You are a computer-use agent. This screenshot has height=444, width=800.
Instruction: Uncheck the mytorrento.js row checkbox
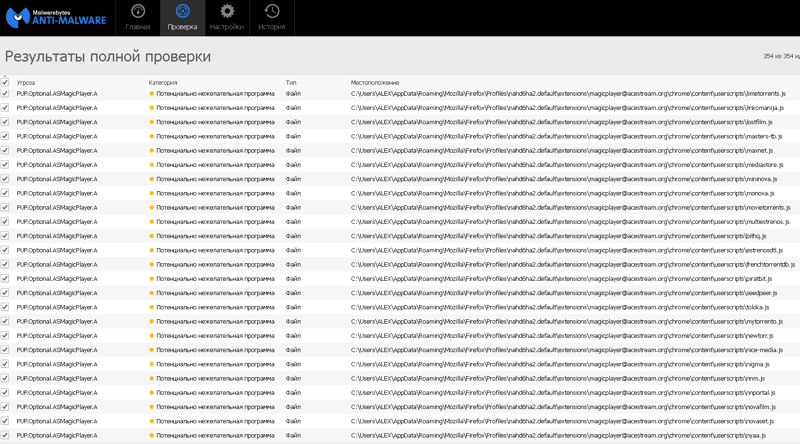tap(5, 322)
